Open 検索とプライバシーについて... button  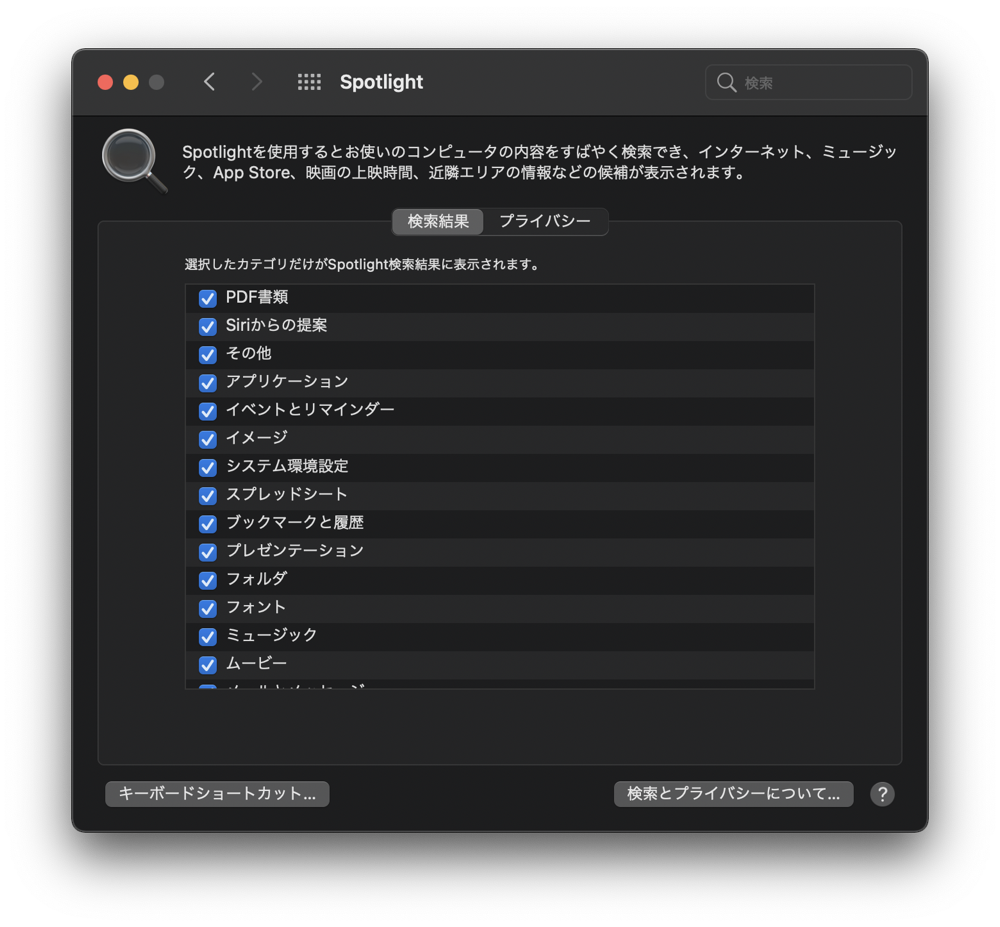pyautogui.click(x=733, y=794)
